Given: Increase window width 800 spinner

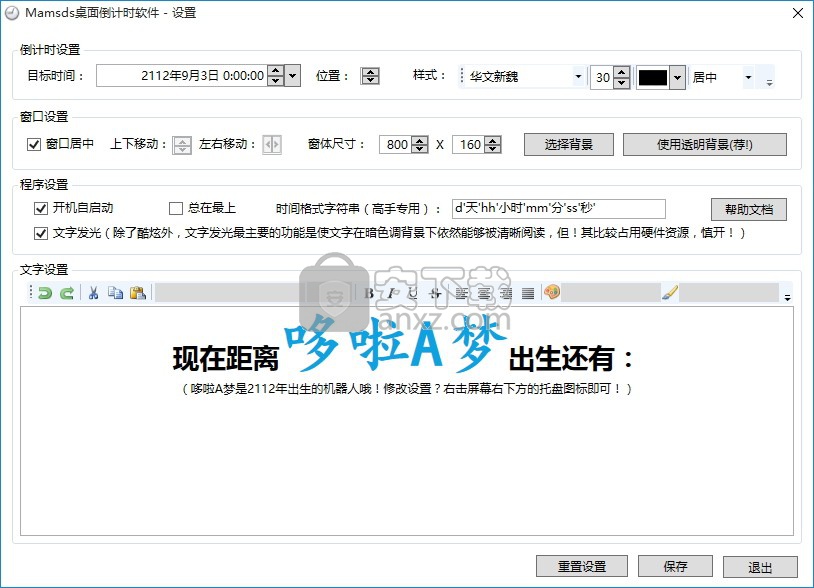Looking at the screenshot, I should [419, 140].
